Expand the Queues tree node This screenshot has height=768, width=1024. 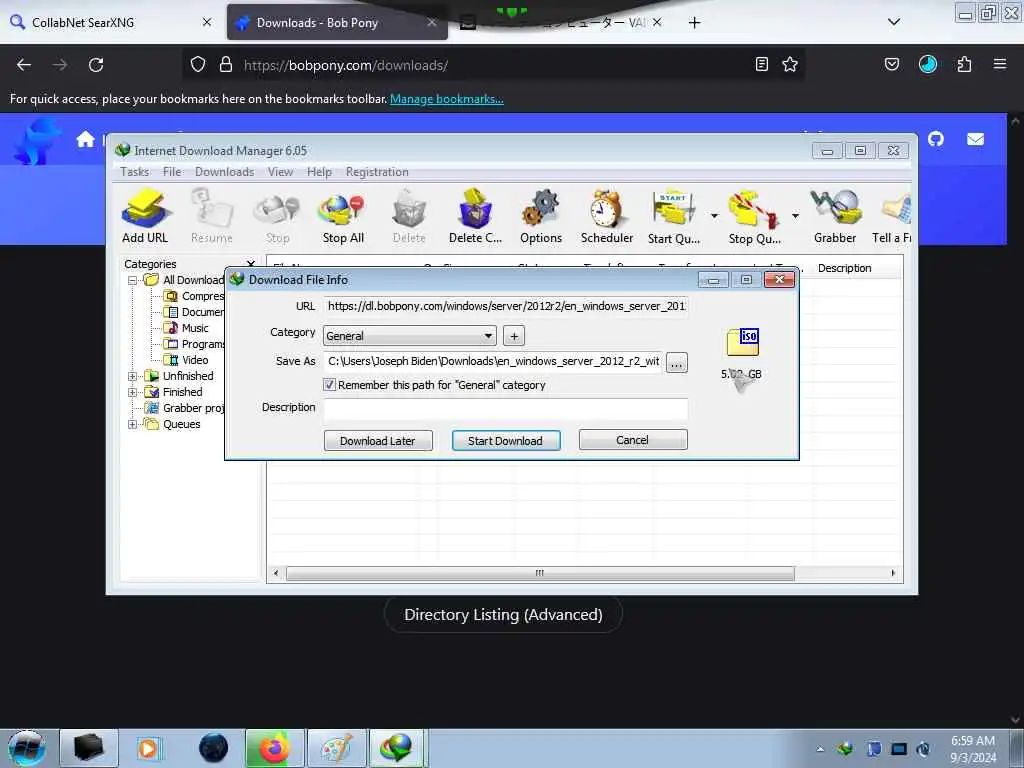(x=133, y=424)
